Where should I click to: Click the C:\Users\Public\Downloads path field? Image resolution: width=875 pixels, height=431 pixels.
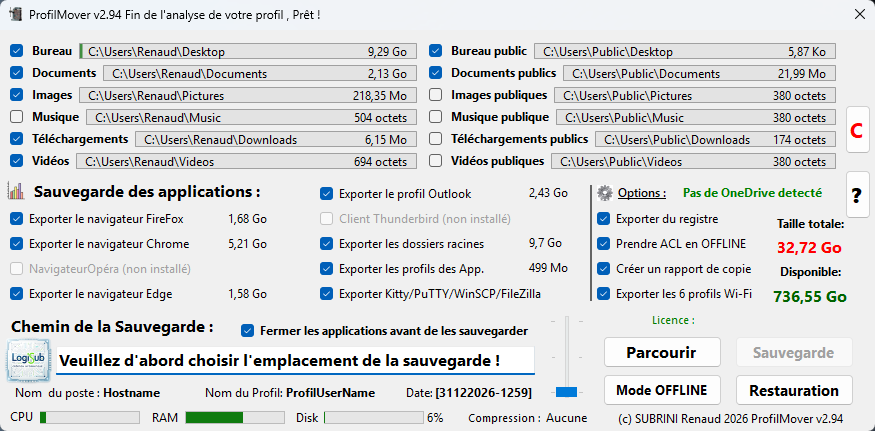click(715, 139)
